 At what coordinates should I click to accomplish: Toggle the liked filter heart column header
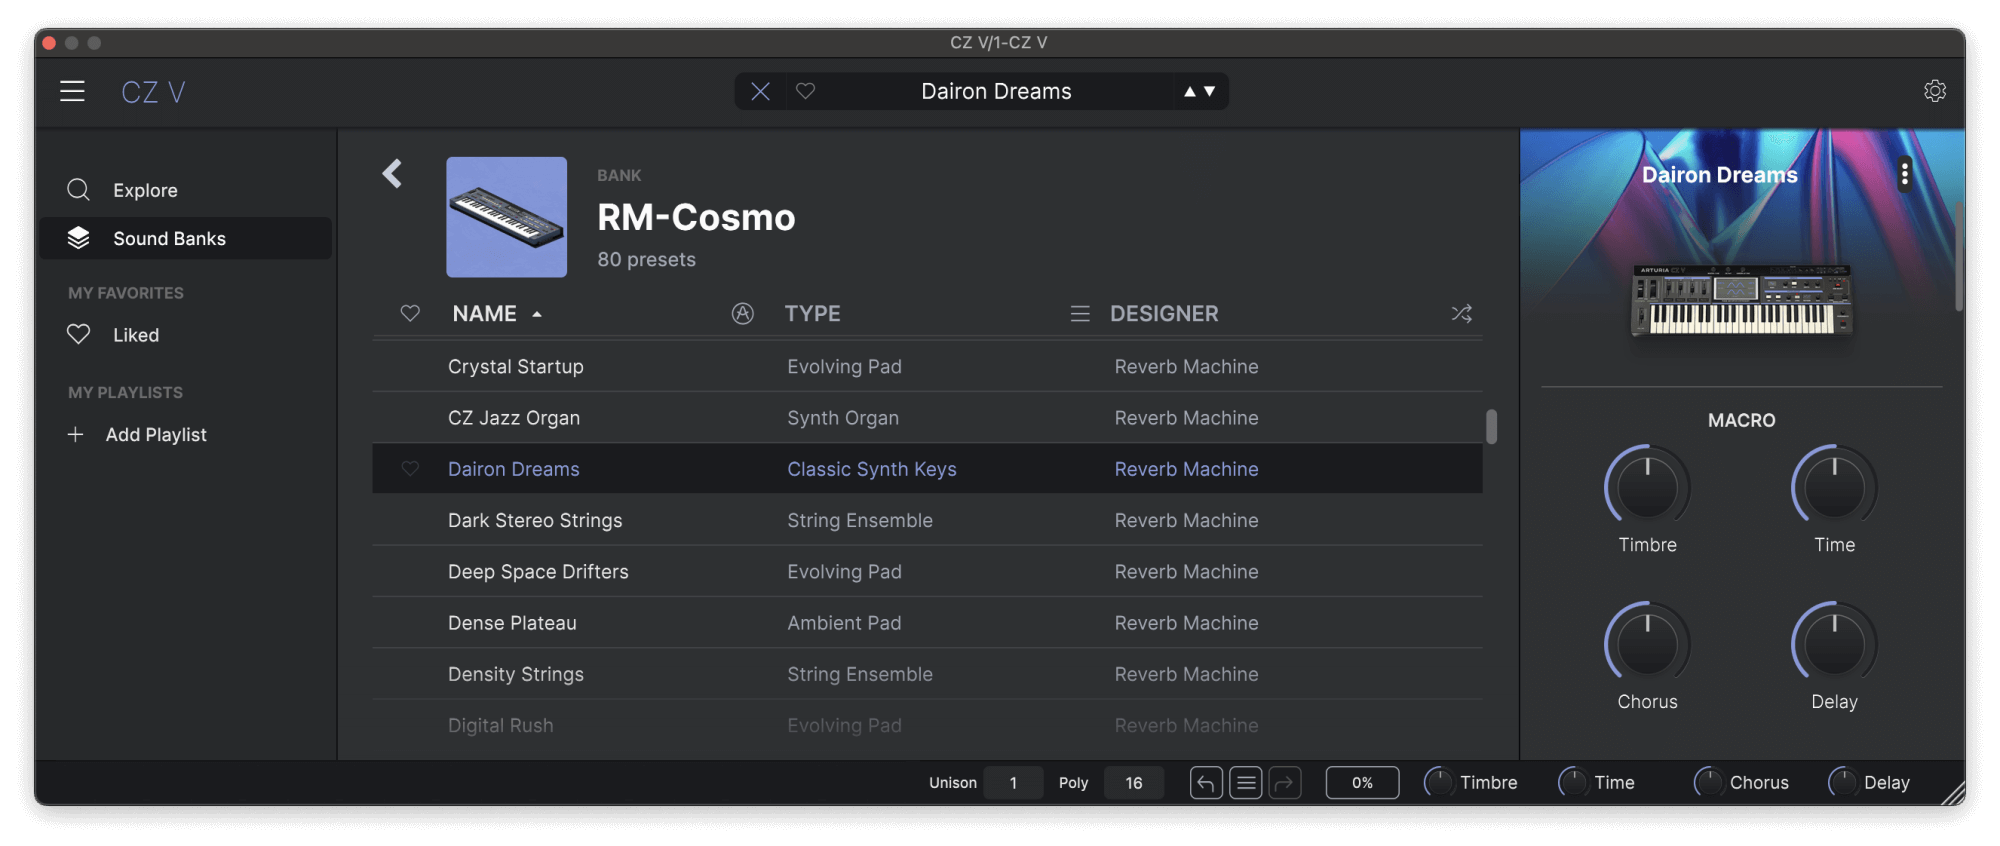point(410,314)
